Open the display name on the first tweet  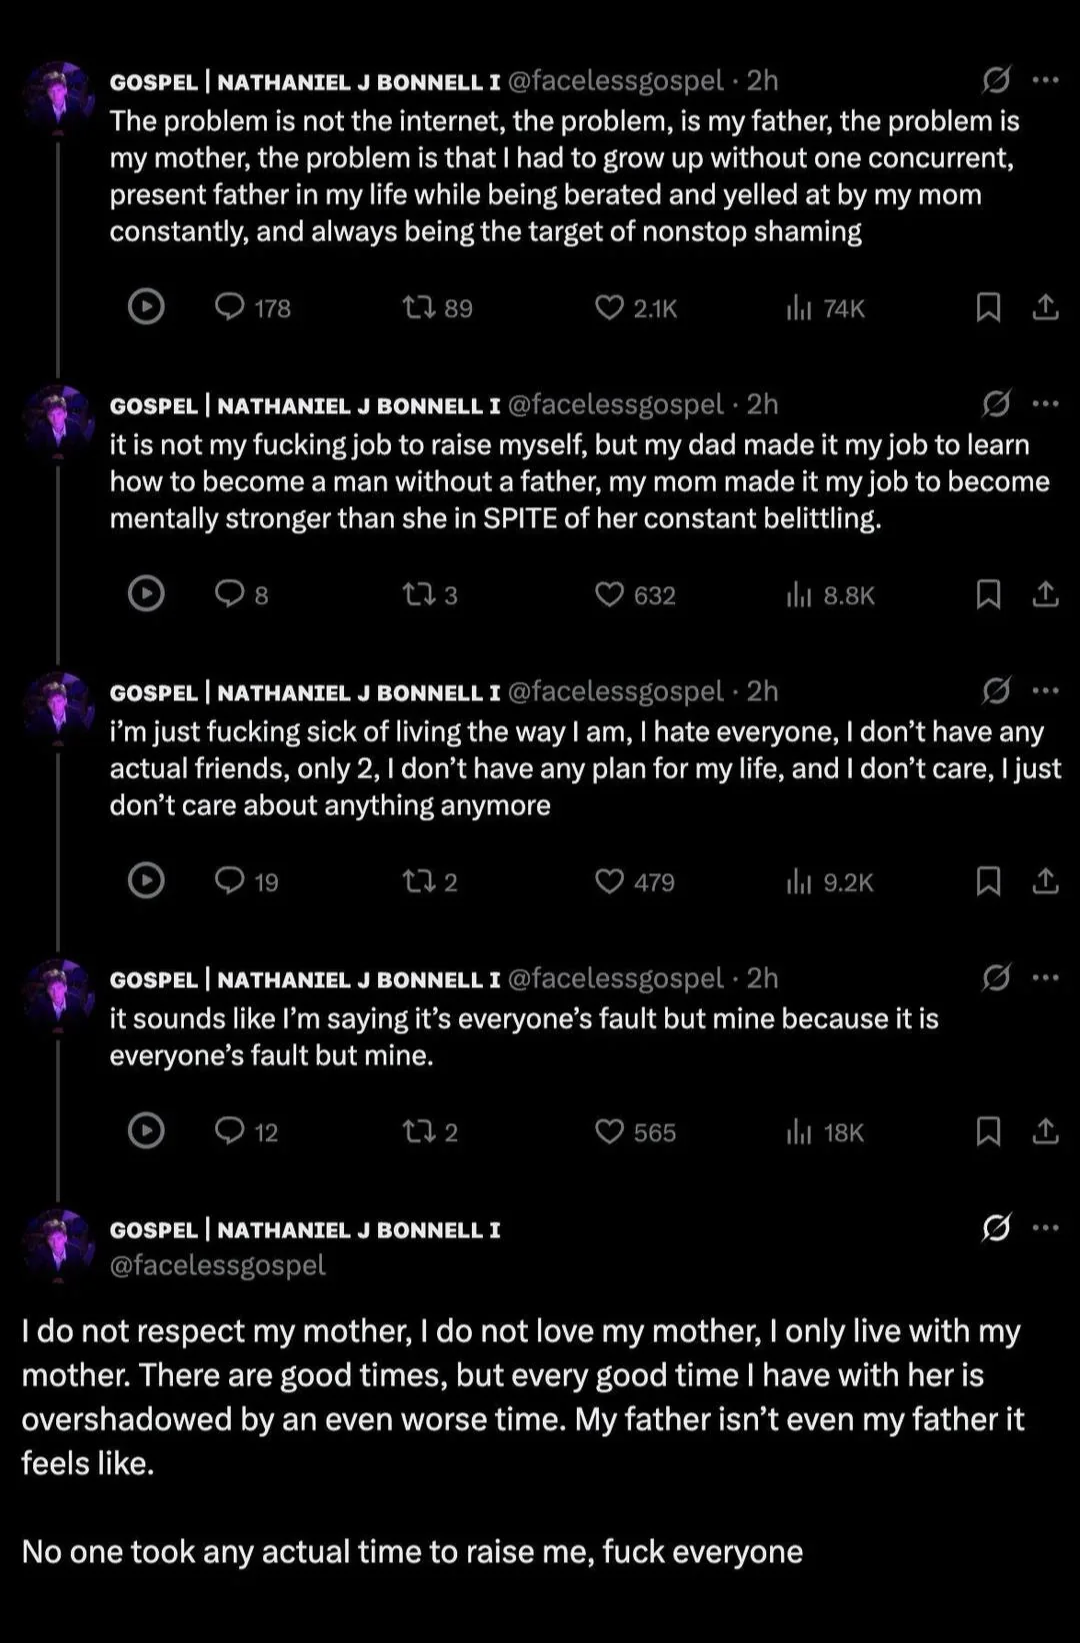tap(305, 82)
